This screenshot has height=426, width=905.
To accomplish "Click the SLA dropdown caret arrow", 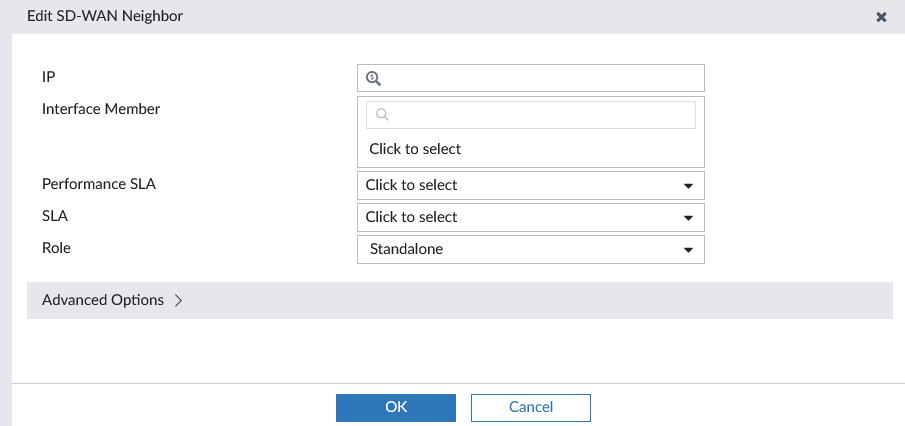I will [688, 218].
